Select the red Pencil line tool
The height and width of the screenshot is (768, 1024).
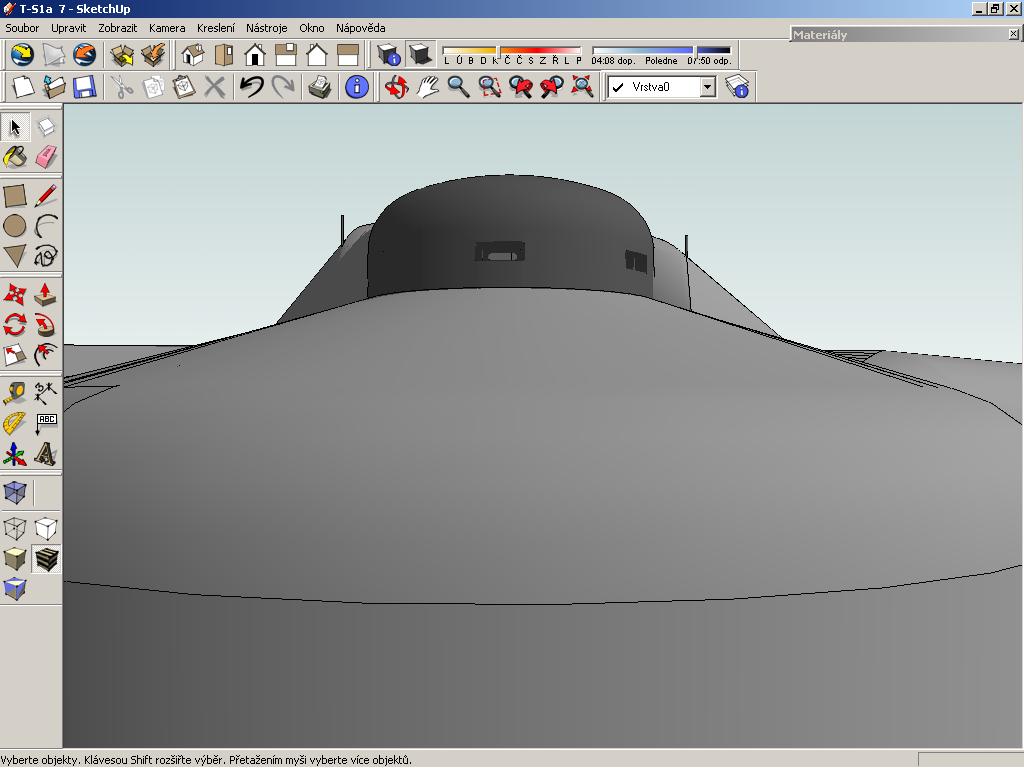point(46,196)
